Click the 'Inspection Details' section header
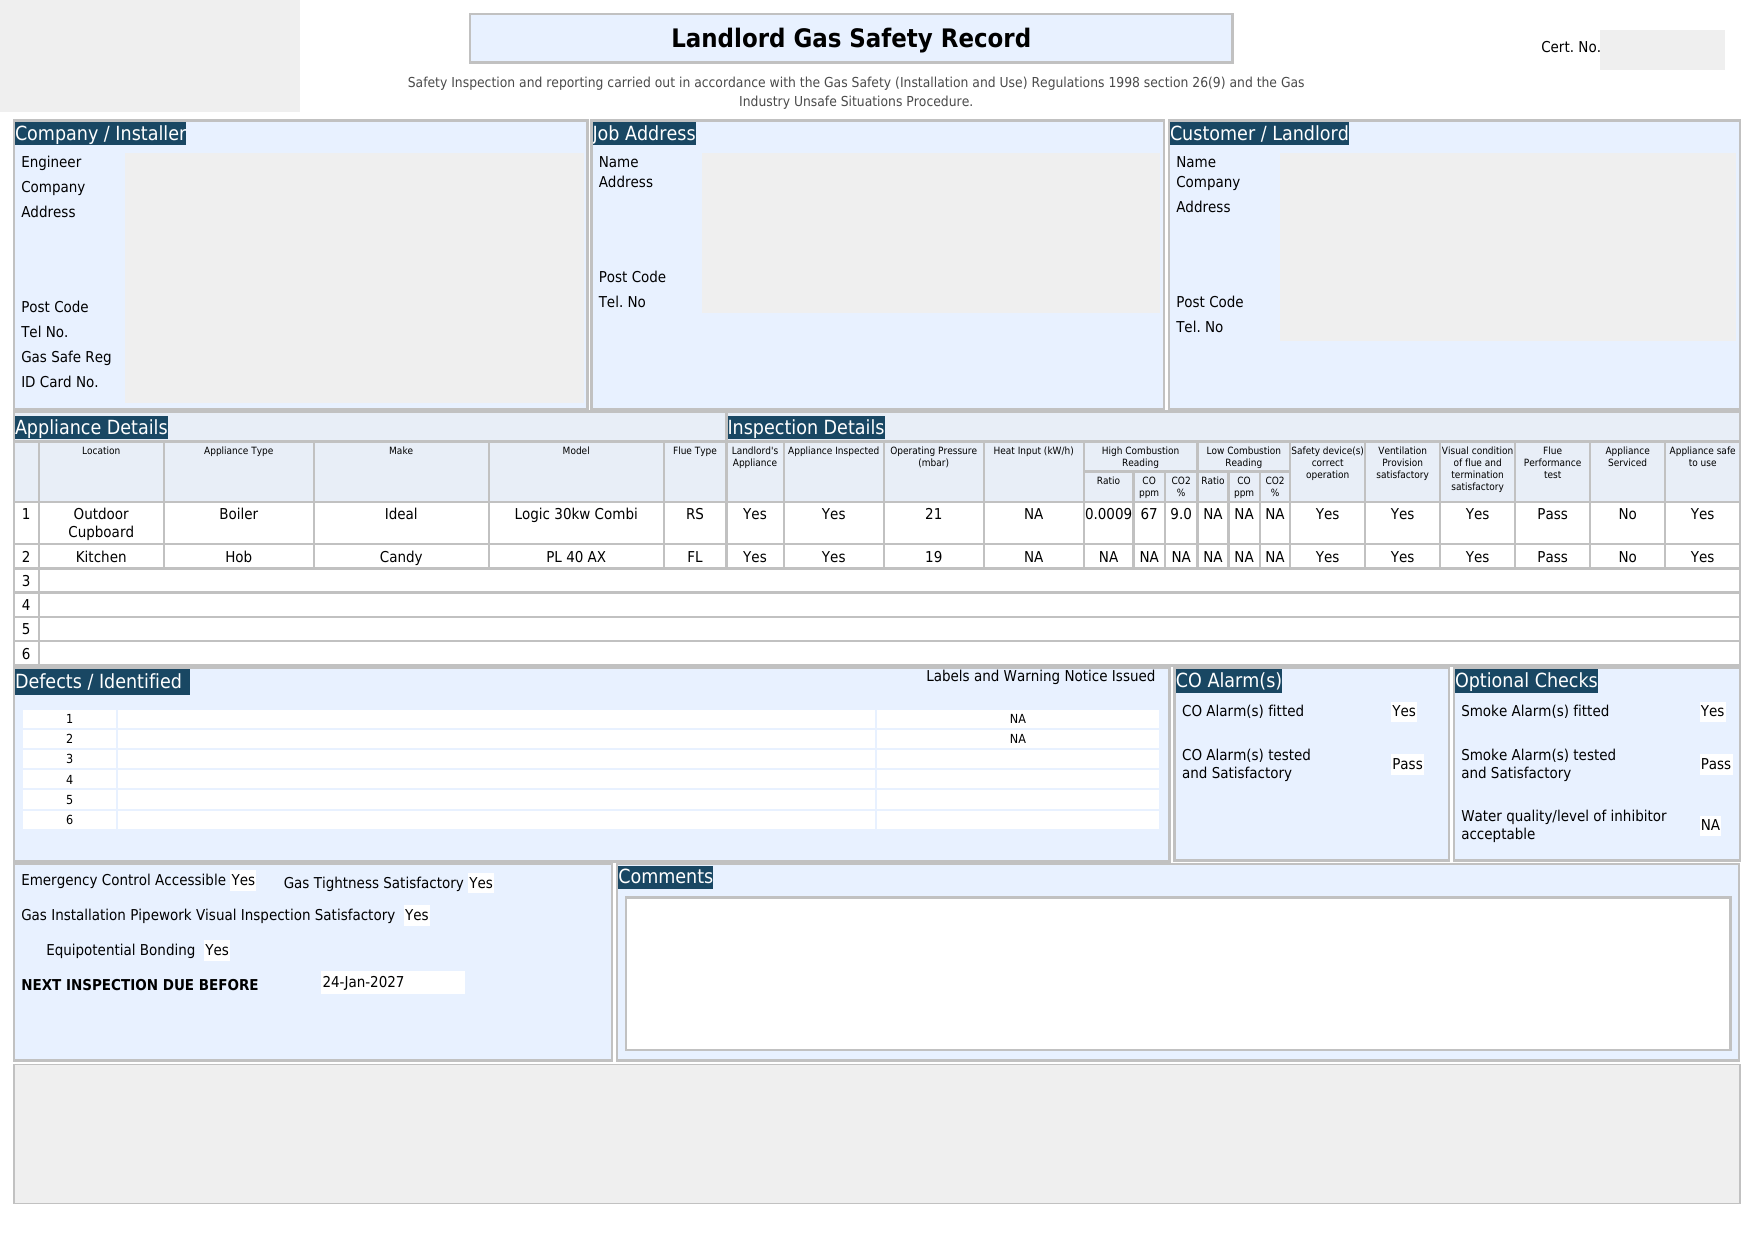Viewport: 1754px width, 1241px height. click(806, 428)
